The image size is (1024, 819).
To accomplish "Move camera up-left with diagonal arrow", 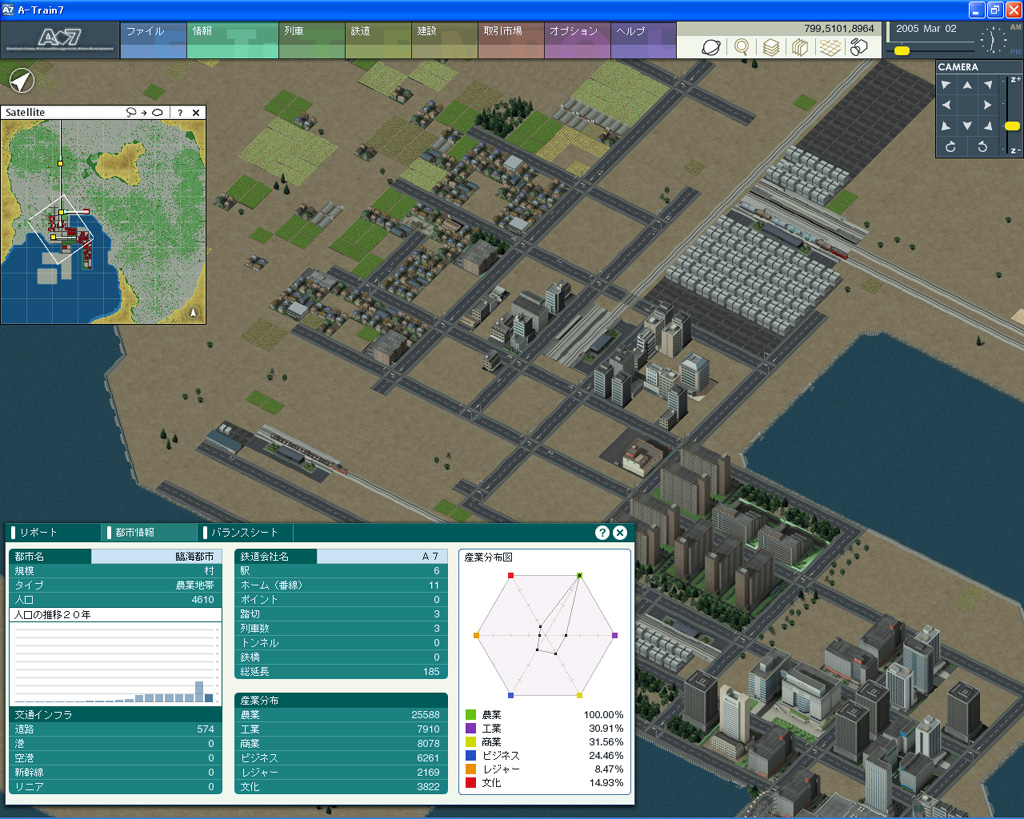I will [946, 85].
